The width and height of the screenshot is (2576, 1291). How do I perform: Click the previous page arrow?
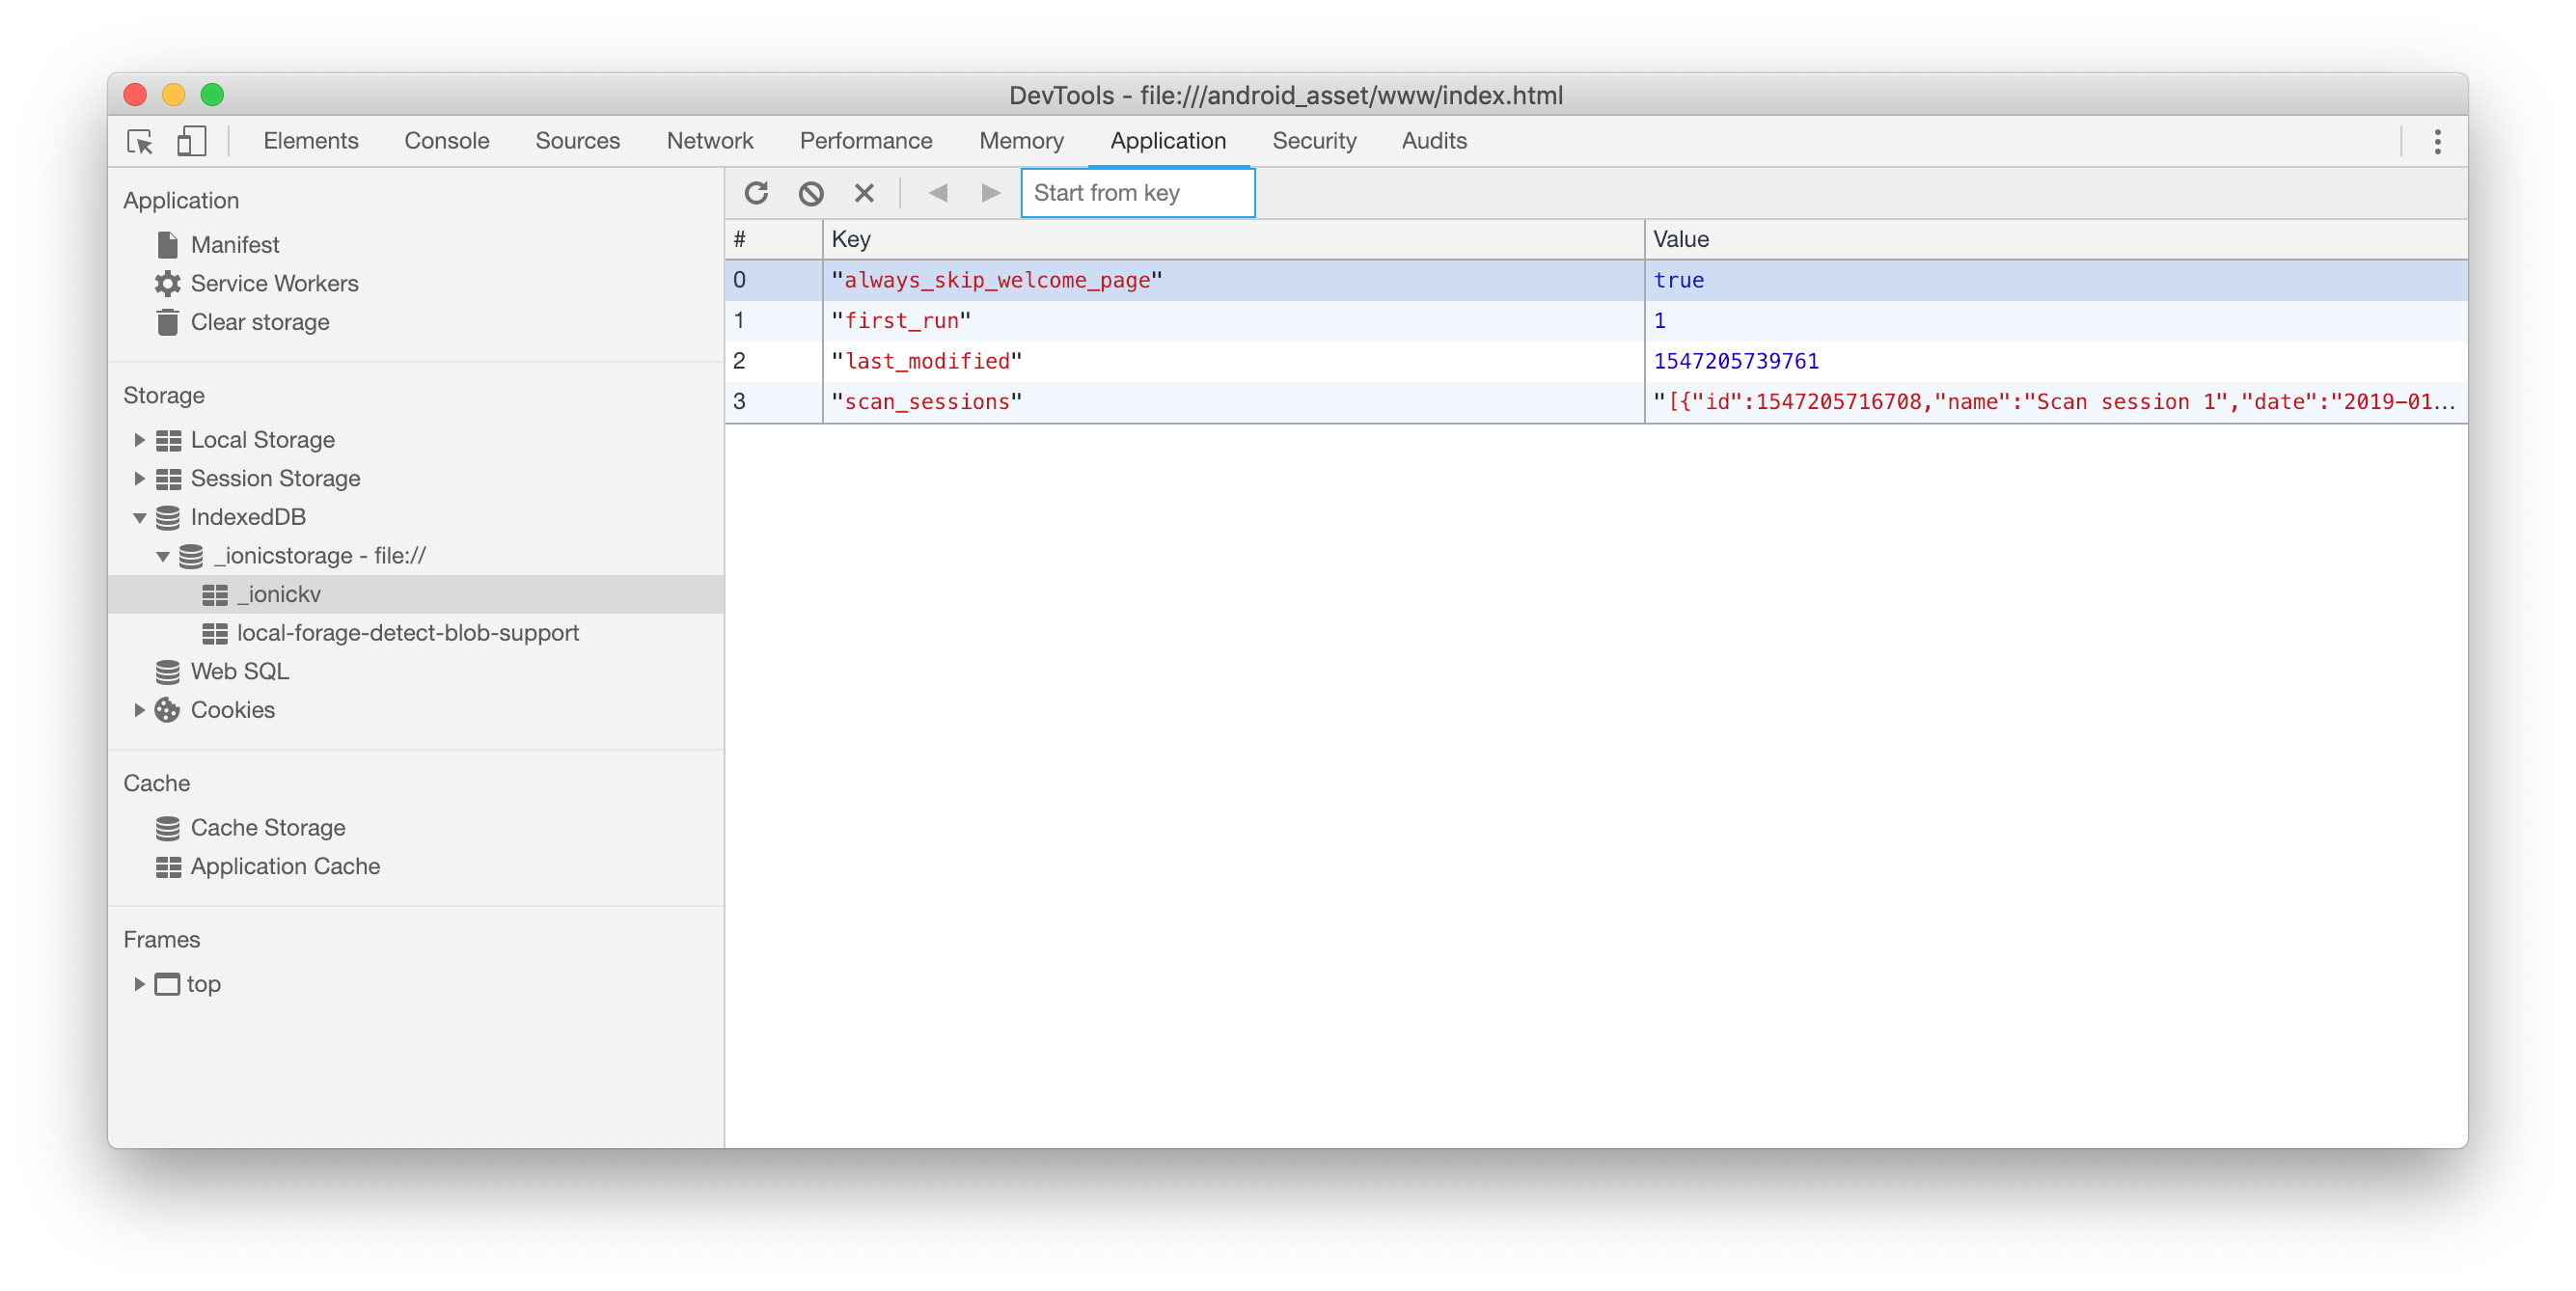(x=938, y=192)
